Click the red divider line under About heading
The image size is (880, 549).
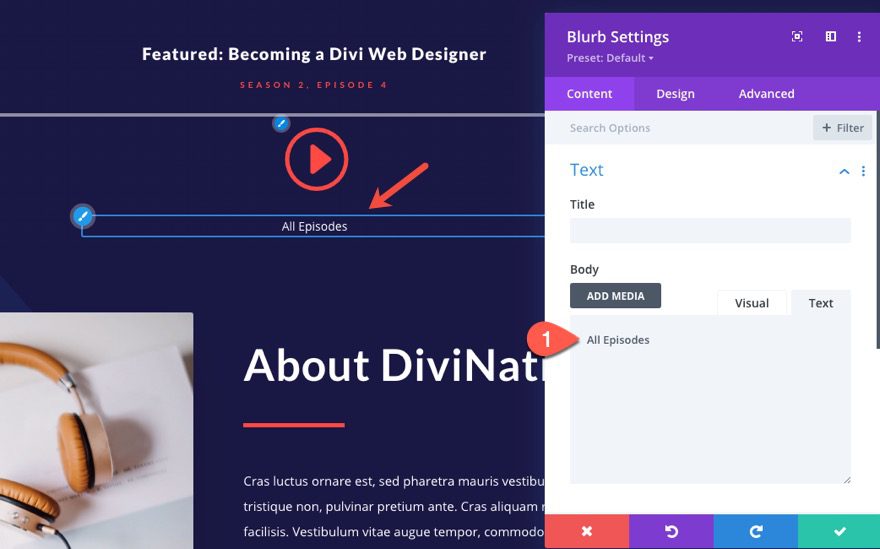click(294, 425)
